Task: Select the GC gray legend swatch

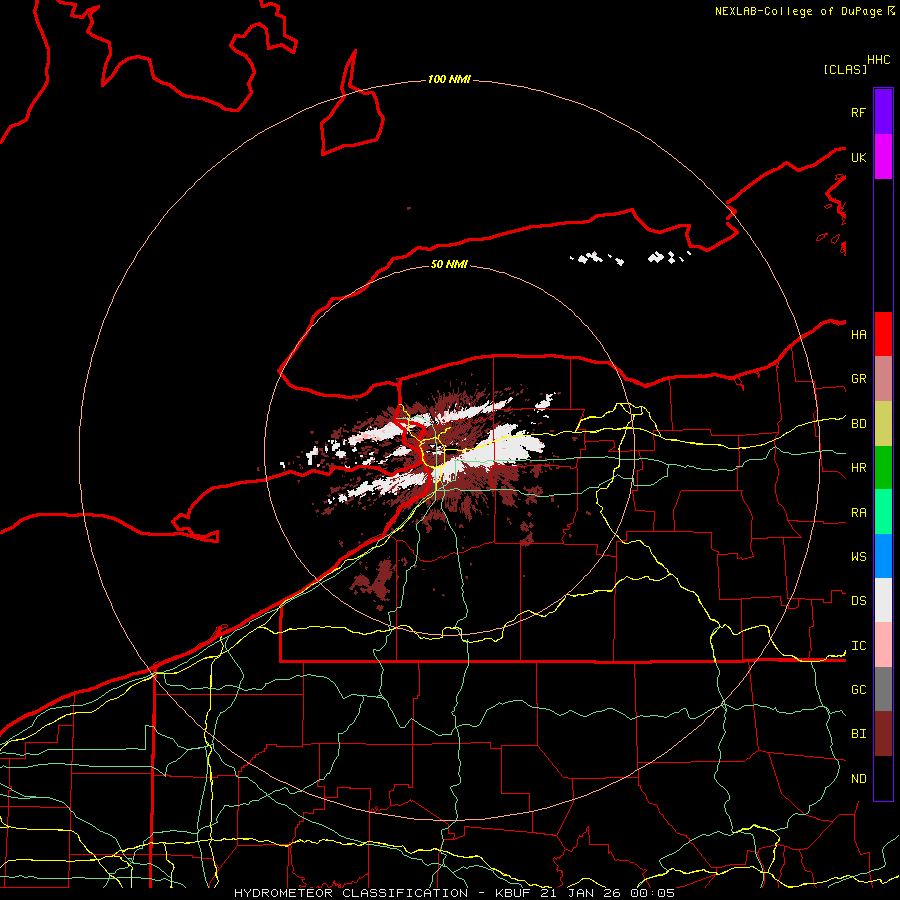Action: click(x=883, y=689)
